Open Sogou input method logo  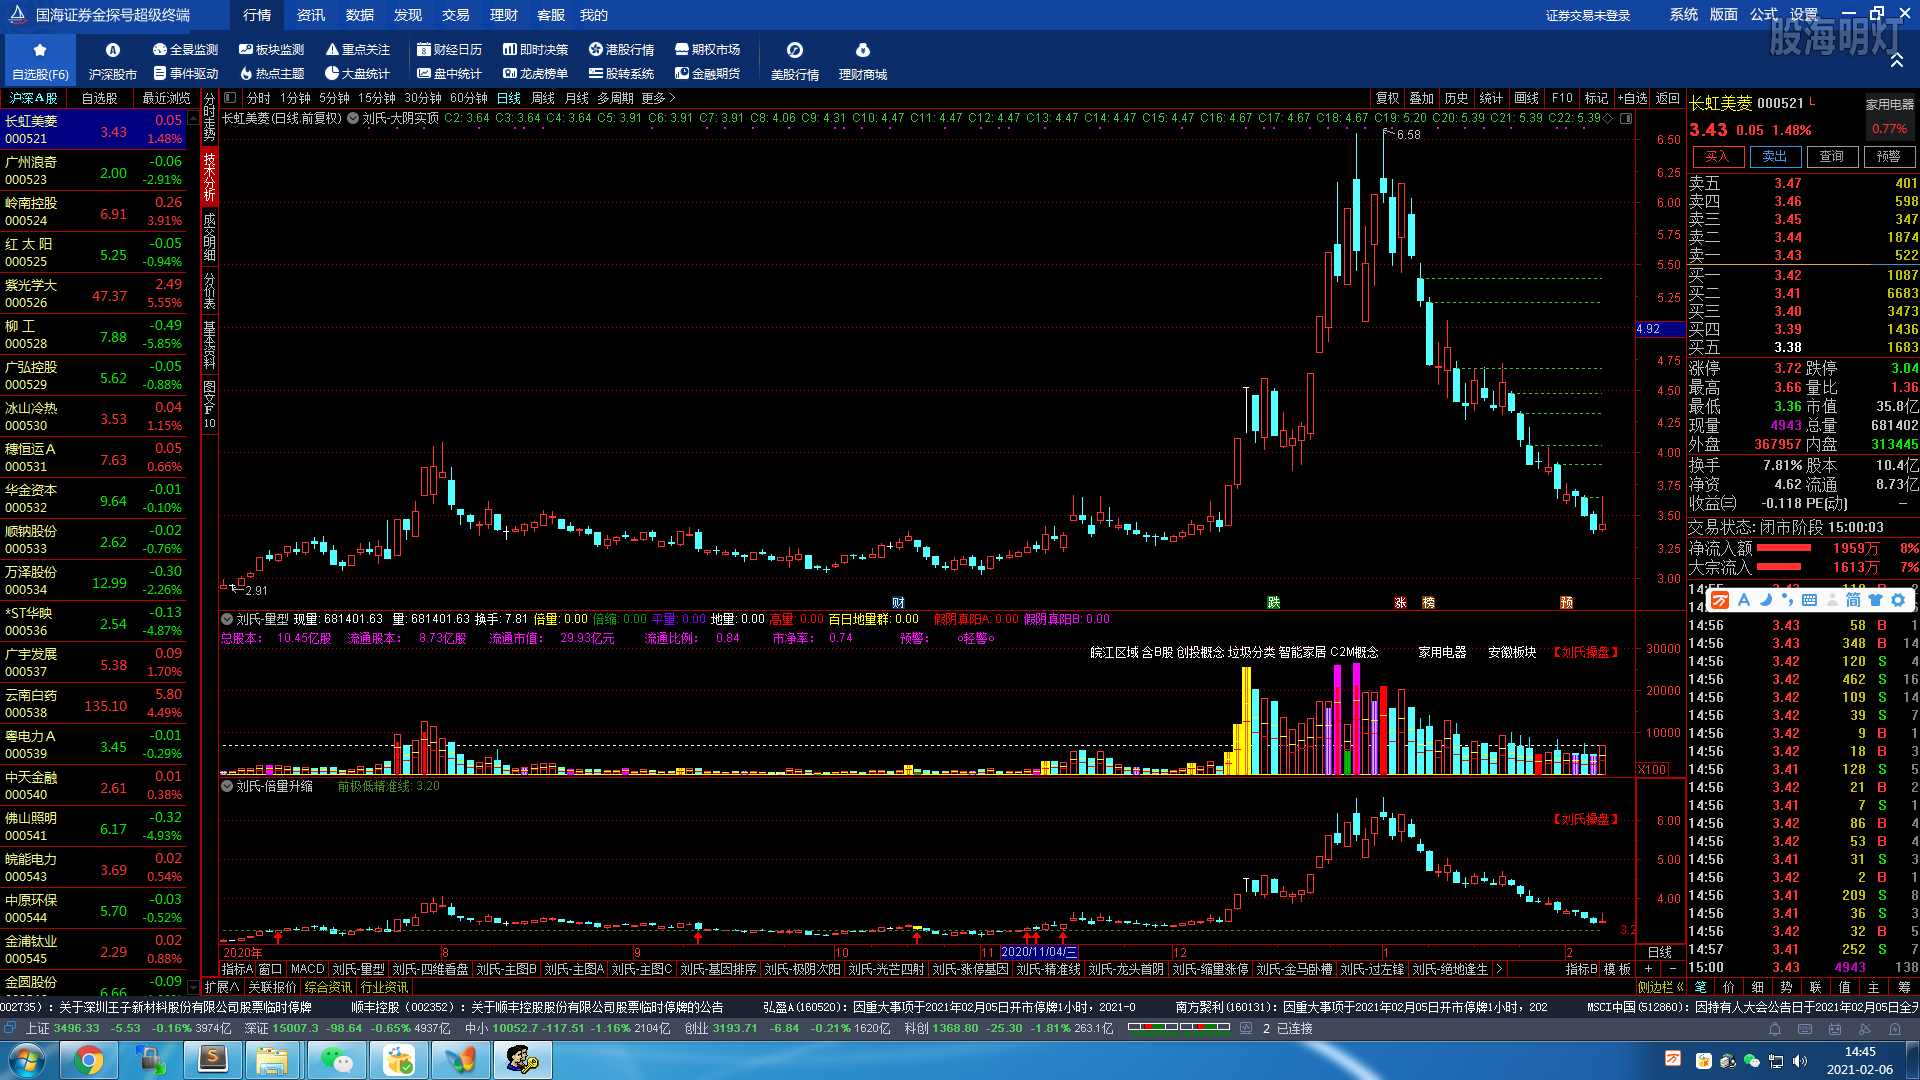[x=1720, y=600]
